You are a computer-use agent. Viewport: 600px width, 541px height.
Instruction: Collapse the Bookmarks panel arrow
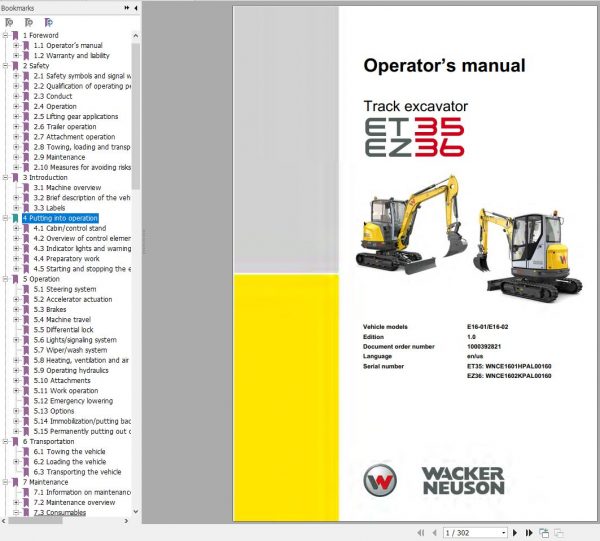pos(136,8)
